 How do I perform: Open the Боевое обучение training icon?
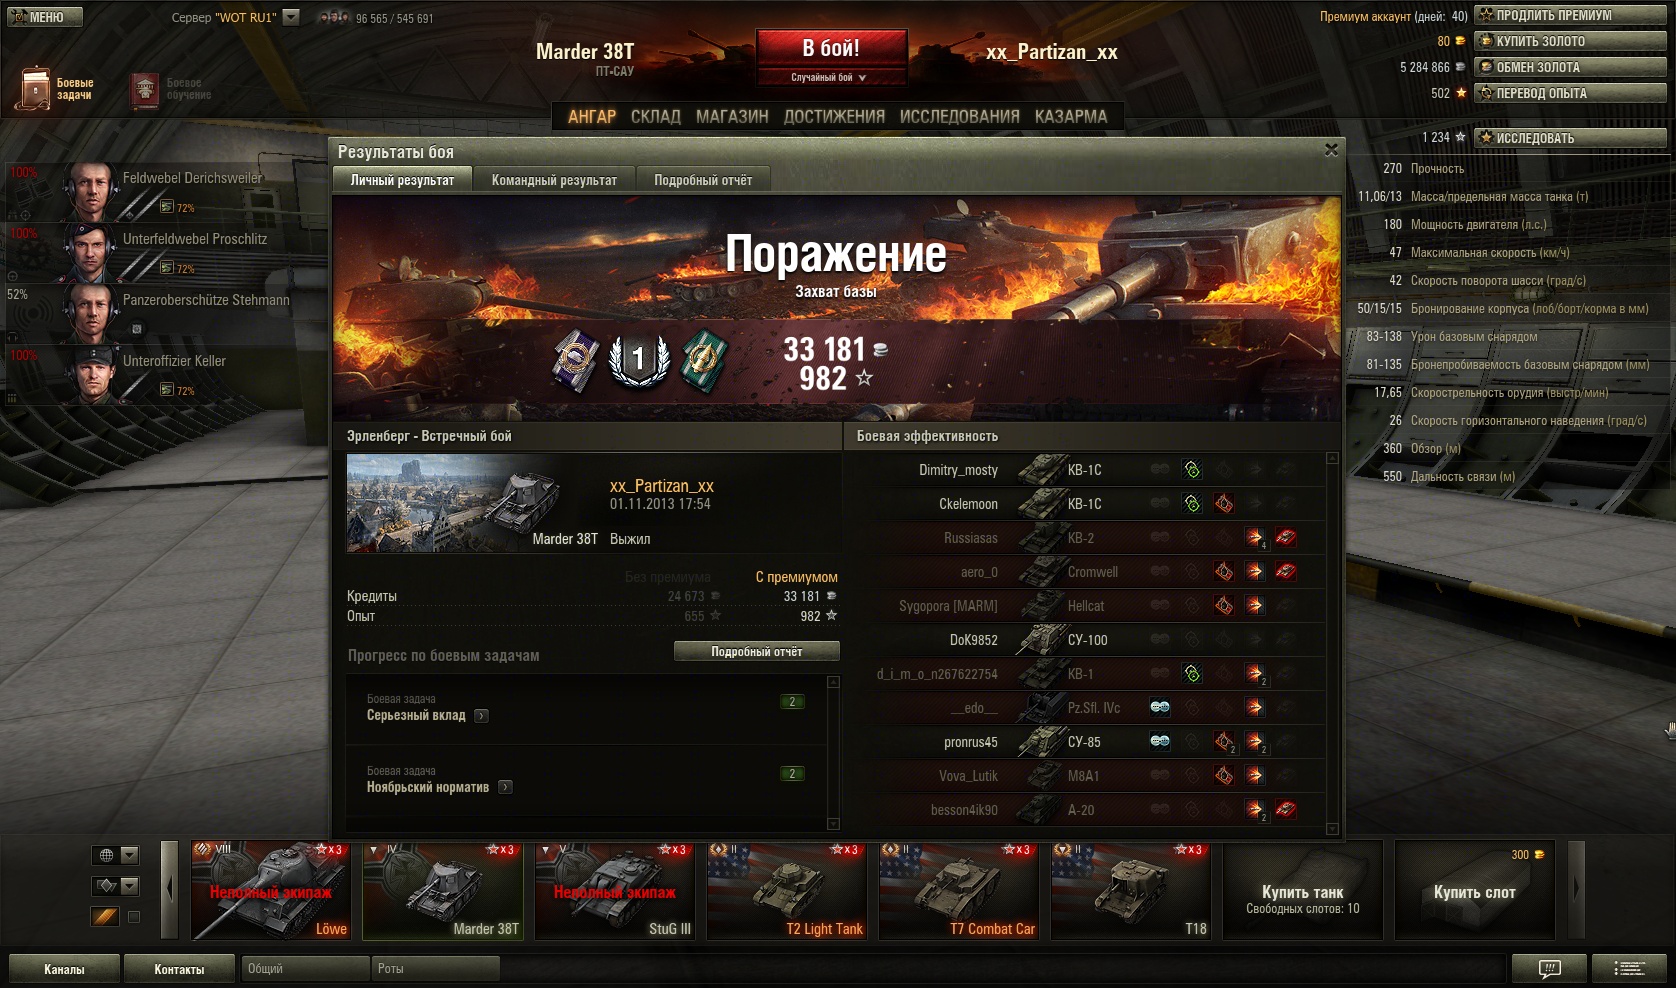click(147, 90)
